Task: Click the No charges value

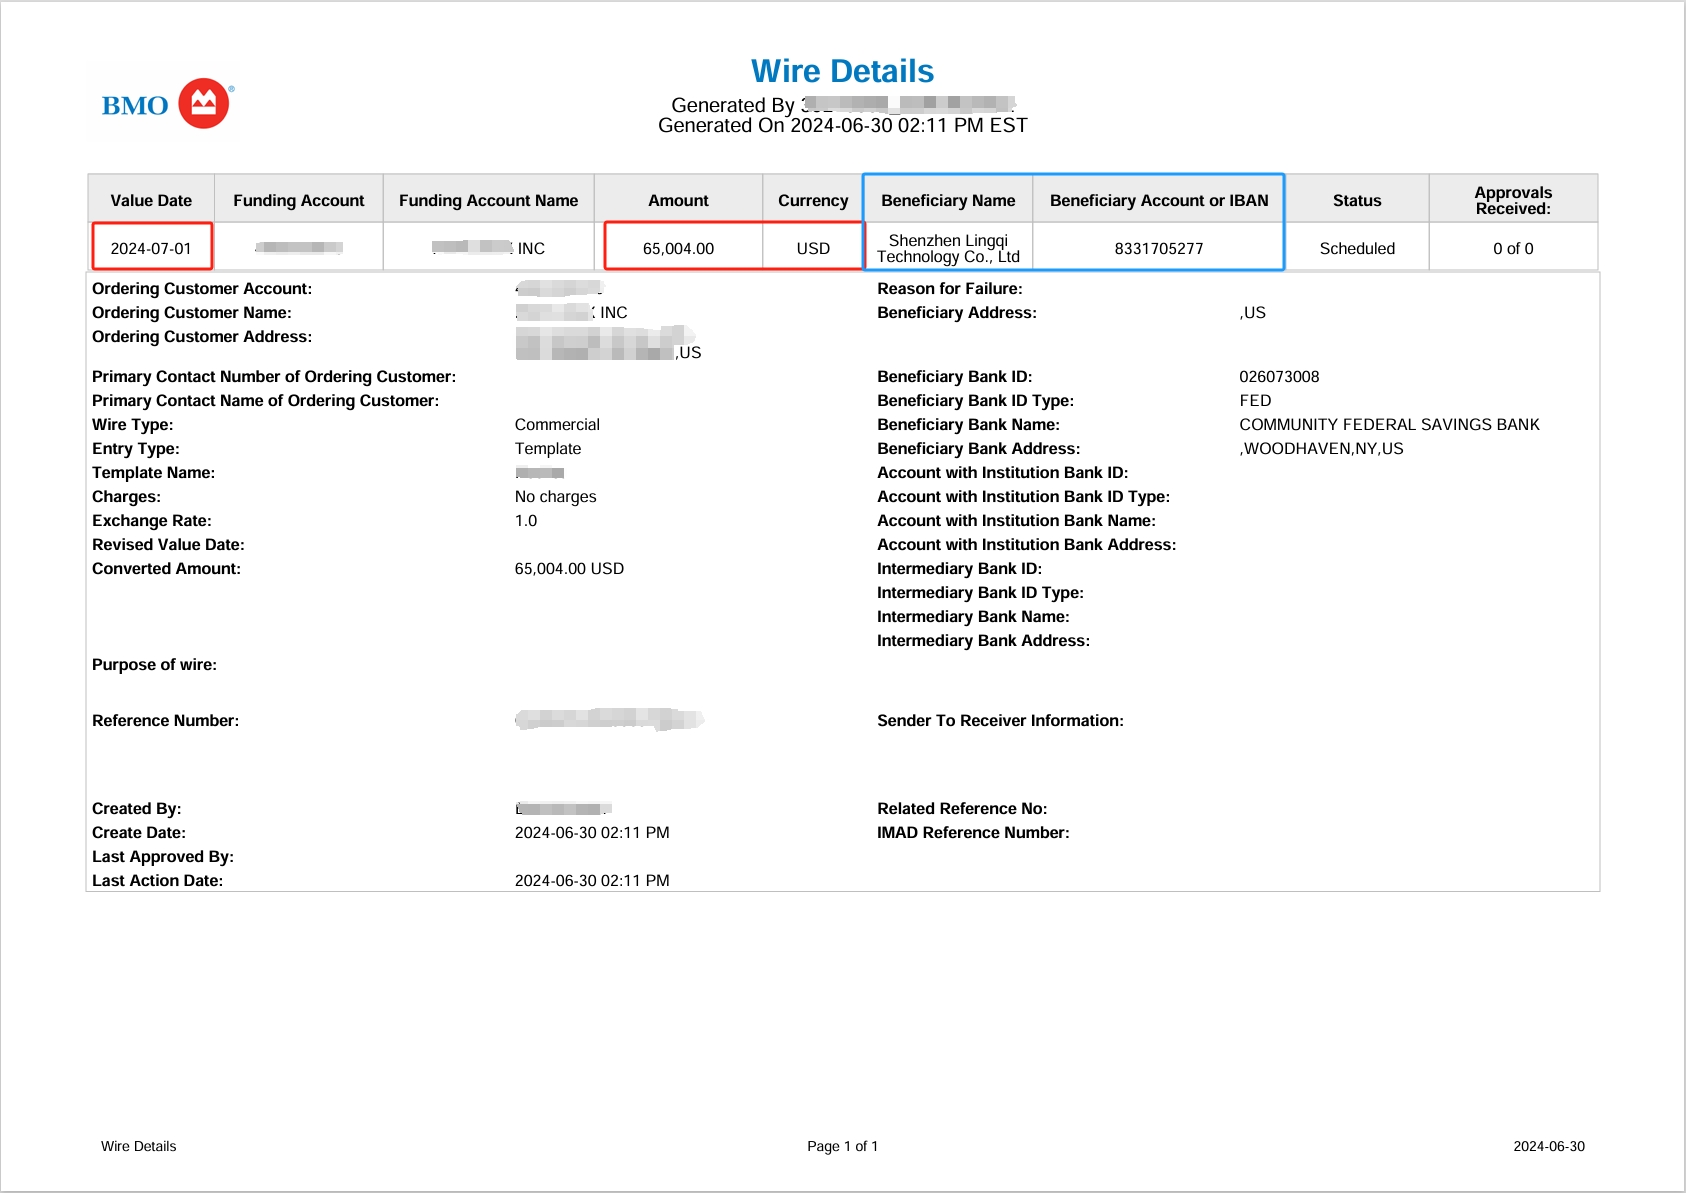Action: [x=555, y=496]
